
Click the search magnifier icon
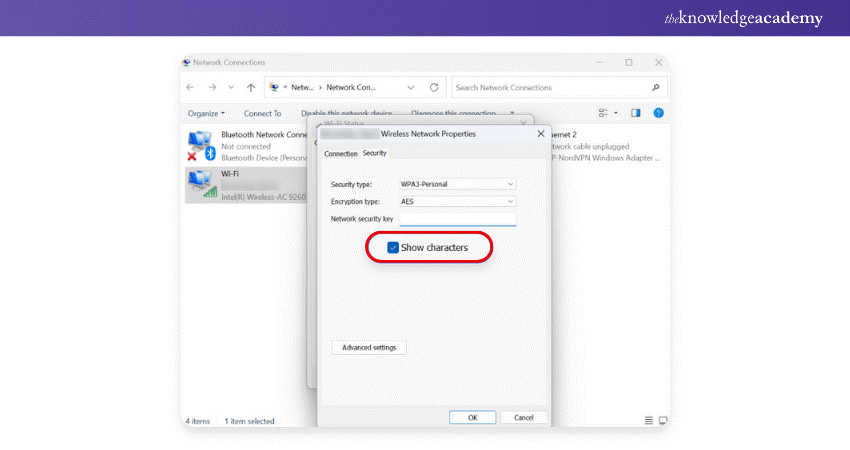click(656, 87)
